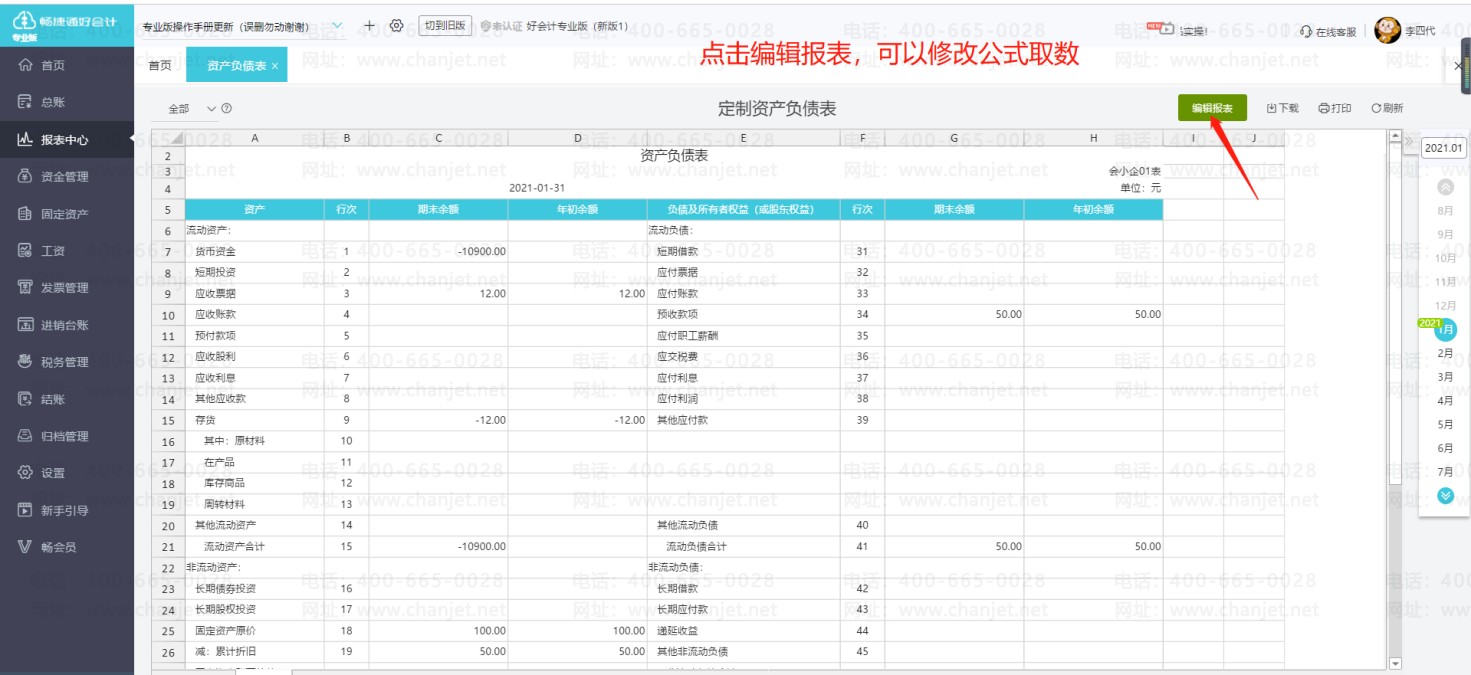Close the 资产负债表 tab
This screenshot has height=675, width=1471.
(x=275, y=66)
